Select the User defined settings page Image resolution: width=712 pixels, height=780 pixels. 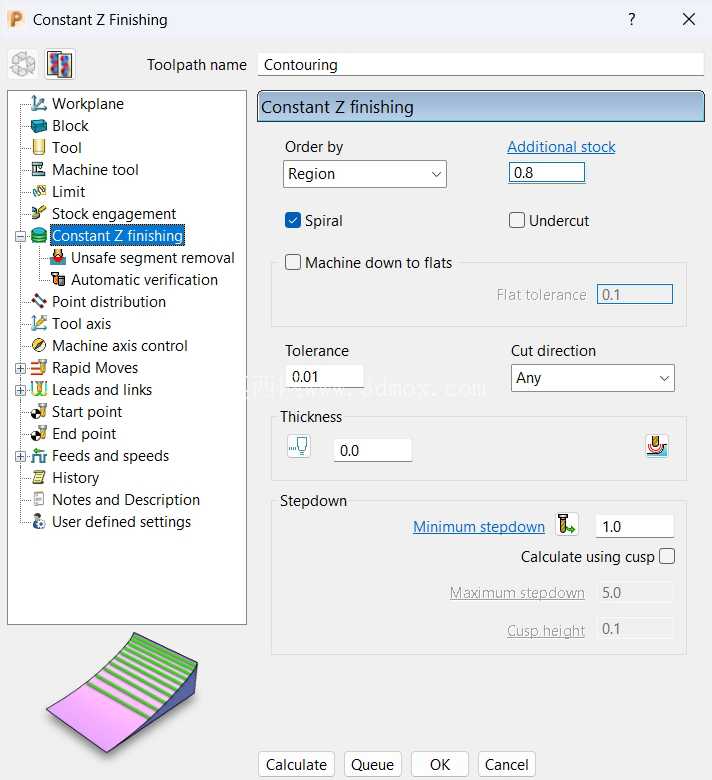pyautogui.click(x=121, y=521)
